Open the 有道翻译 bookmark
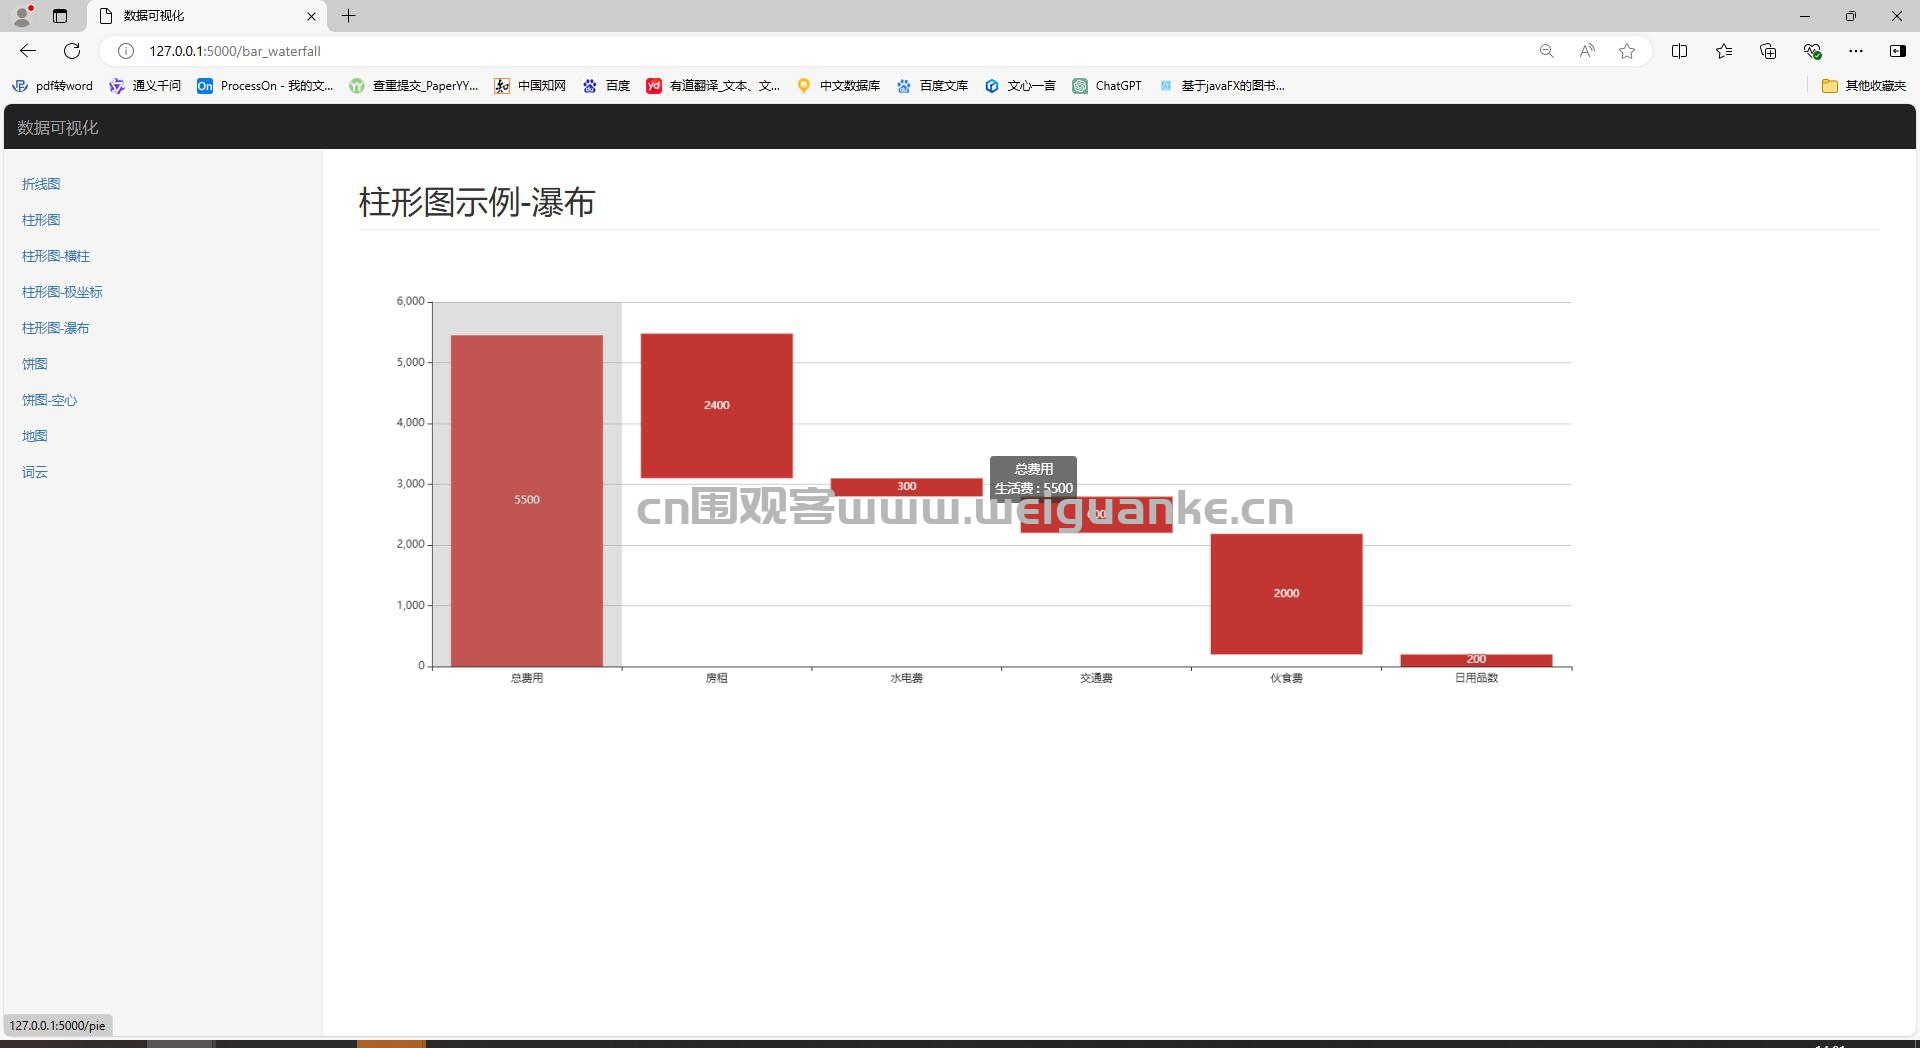Image resolution: width=1920 pixels, height=1048 pixels. tap(713, 86)
